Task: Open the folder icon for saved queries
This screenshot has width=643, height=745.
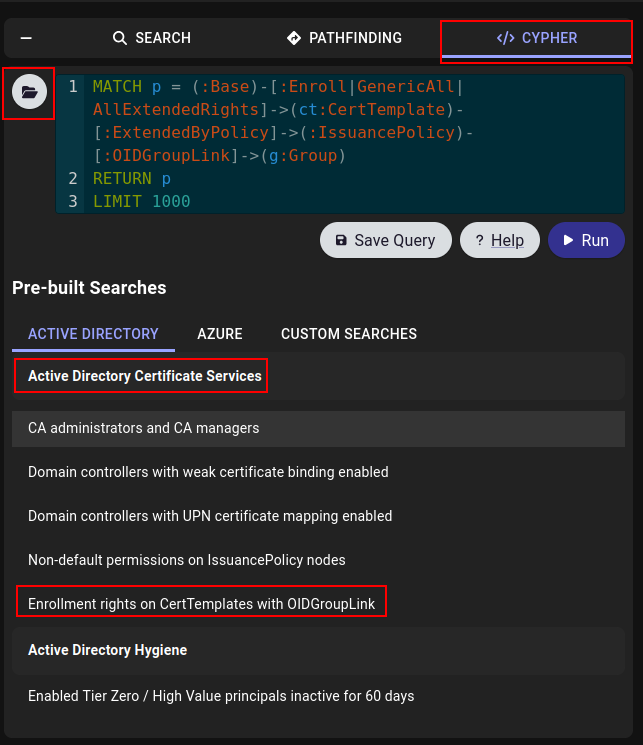Action: [x=29, y=92]
